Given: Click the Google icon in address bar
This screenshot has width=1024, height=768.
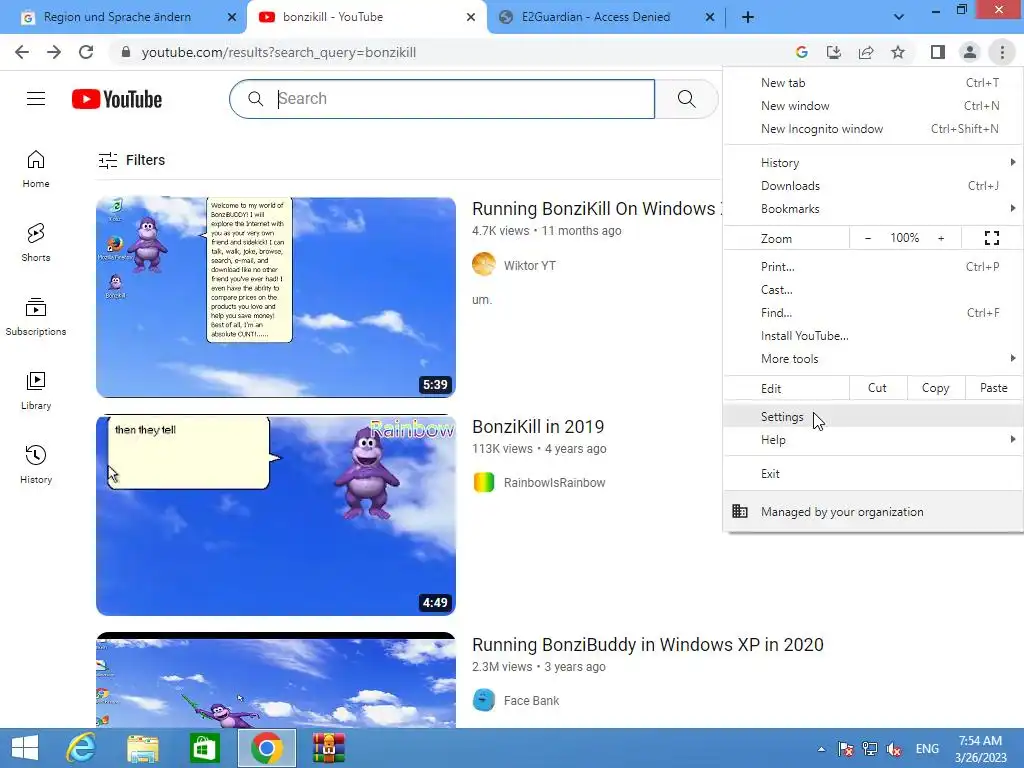Looking at the screenshot, I should [x=801, y=52].
